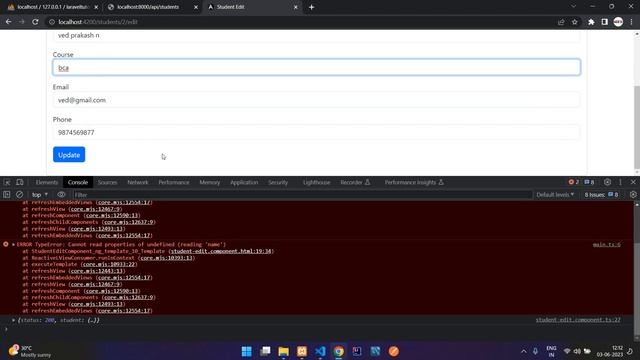Open the Recorder DevTools tab
The width and height of the screenshot is (640, 360).
355,182
